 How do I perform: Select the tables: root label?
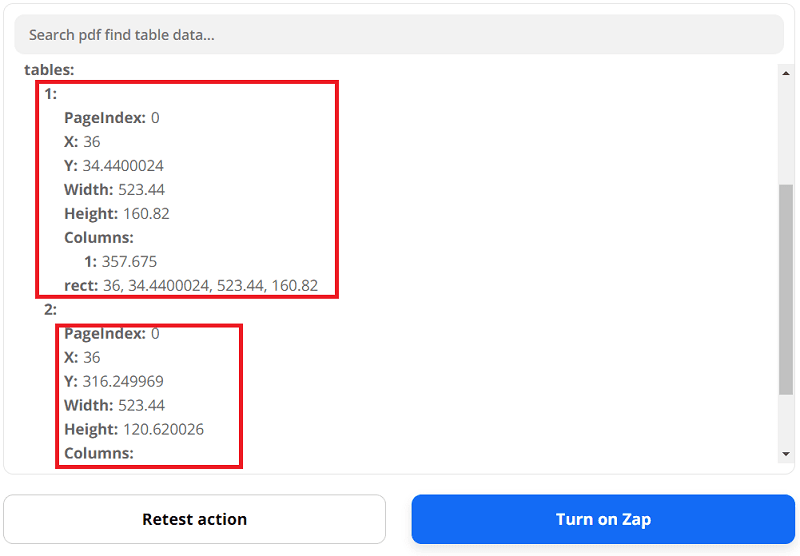(x=49, y=70)
